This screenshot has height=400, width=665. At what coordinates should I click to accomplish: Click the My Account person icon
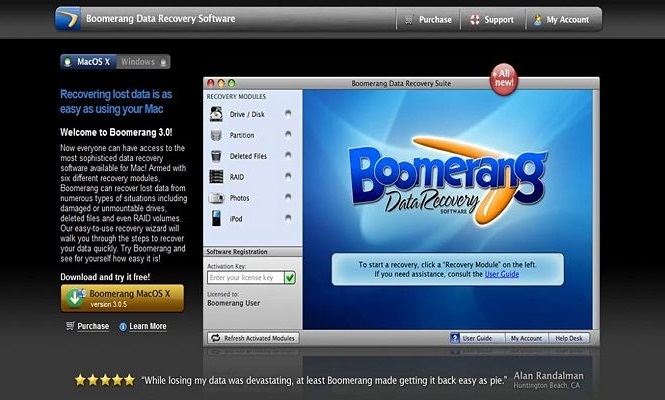(537, 20)
